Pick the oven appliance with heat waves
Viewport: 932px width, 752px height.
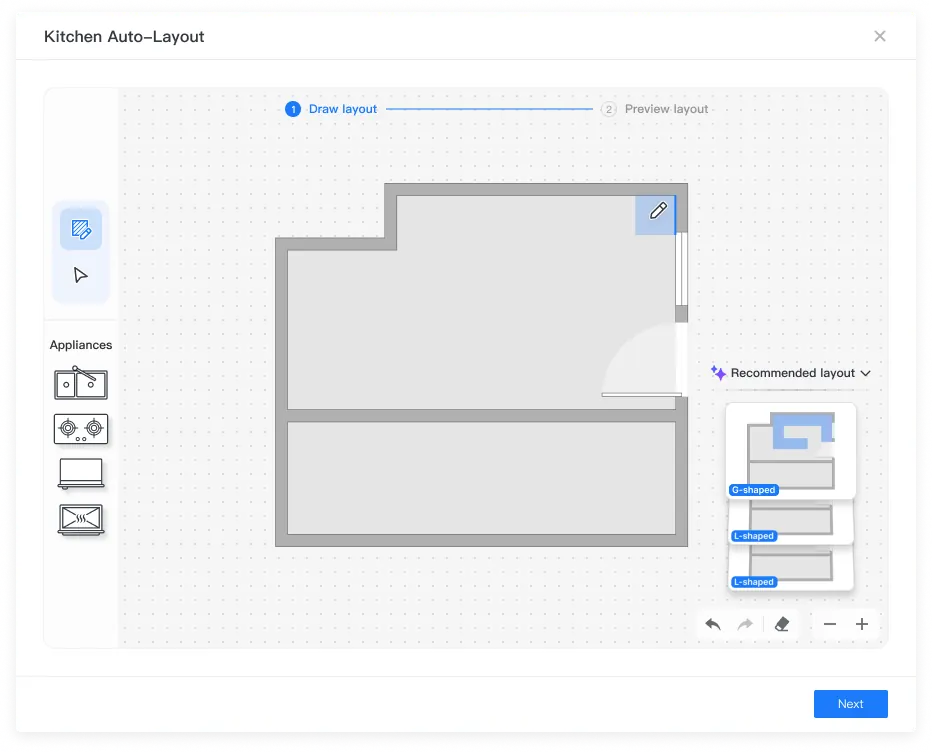tap(81, 520)
